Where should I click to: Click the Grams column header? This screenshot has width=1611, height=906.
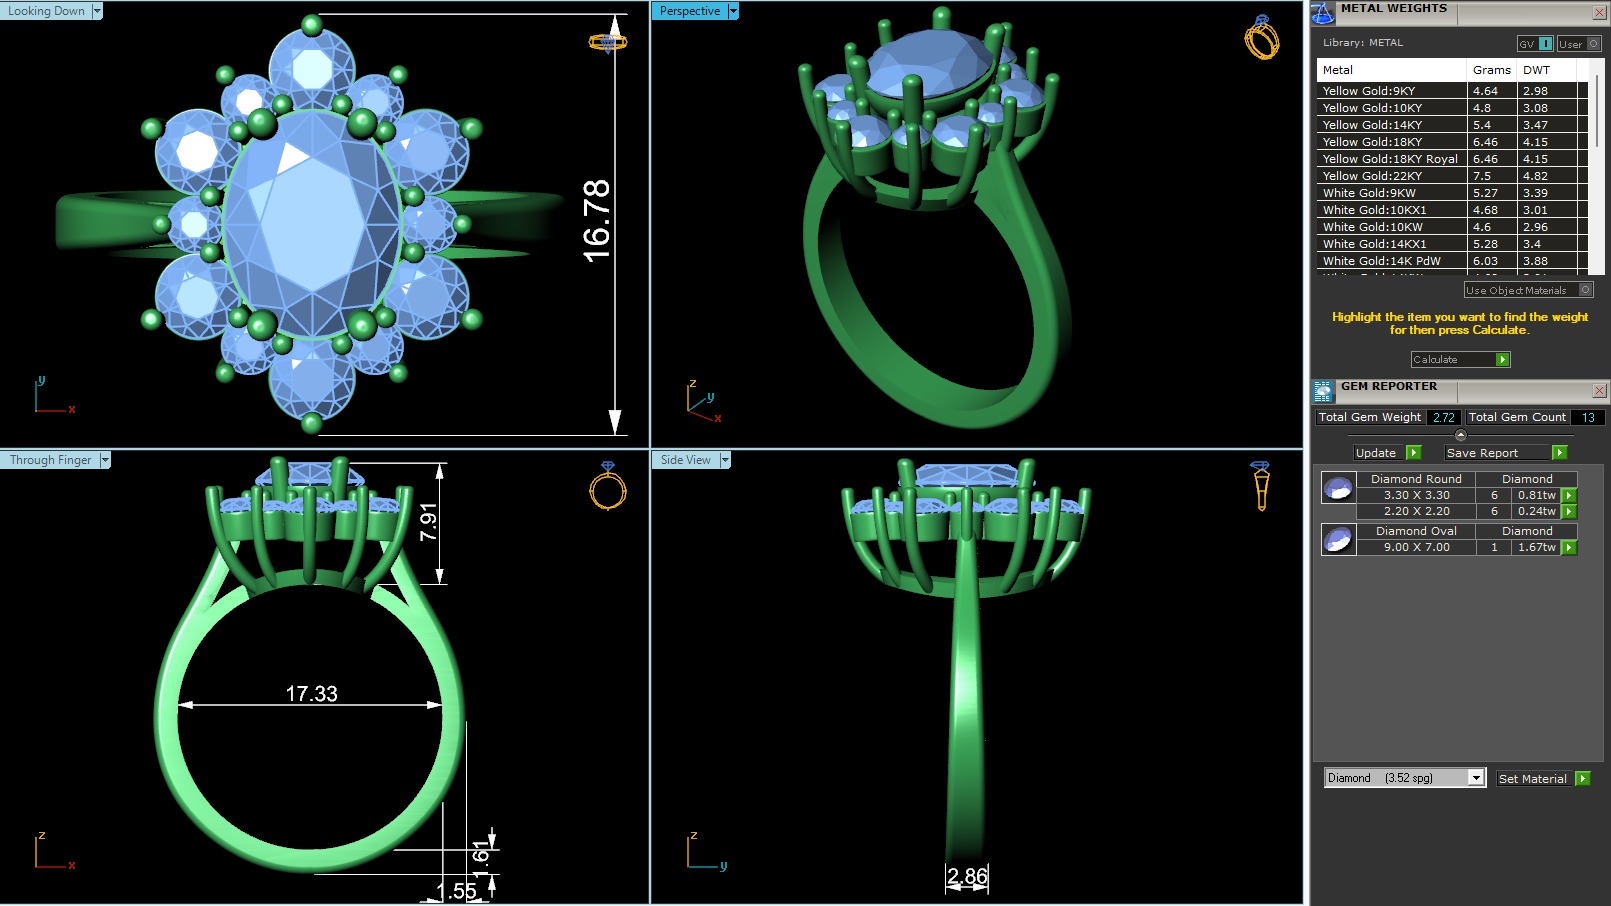pyautogui.click(x=1492, y=70)
